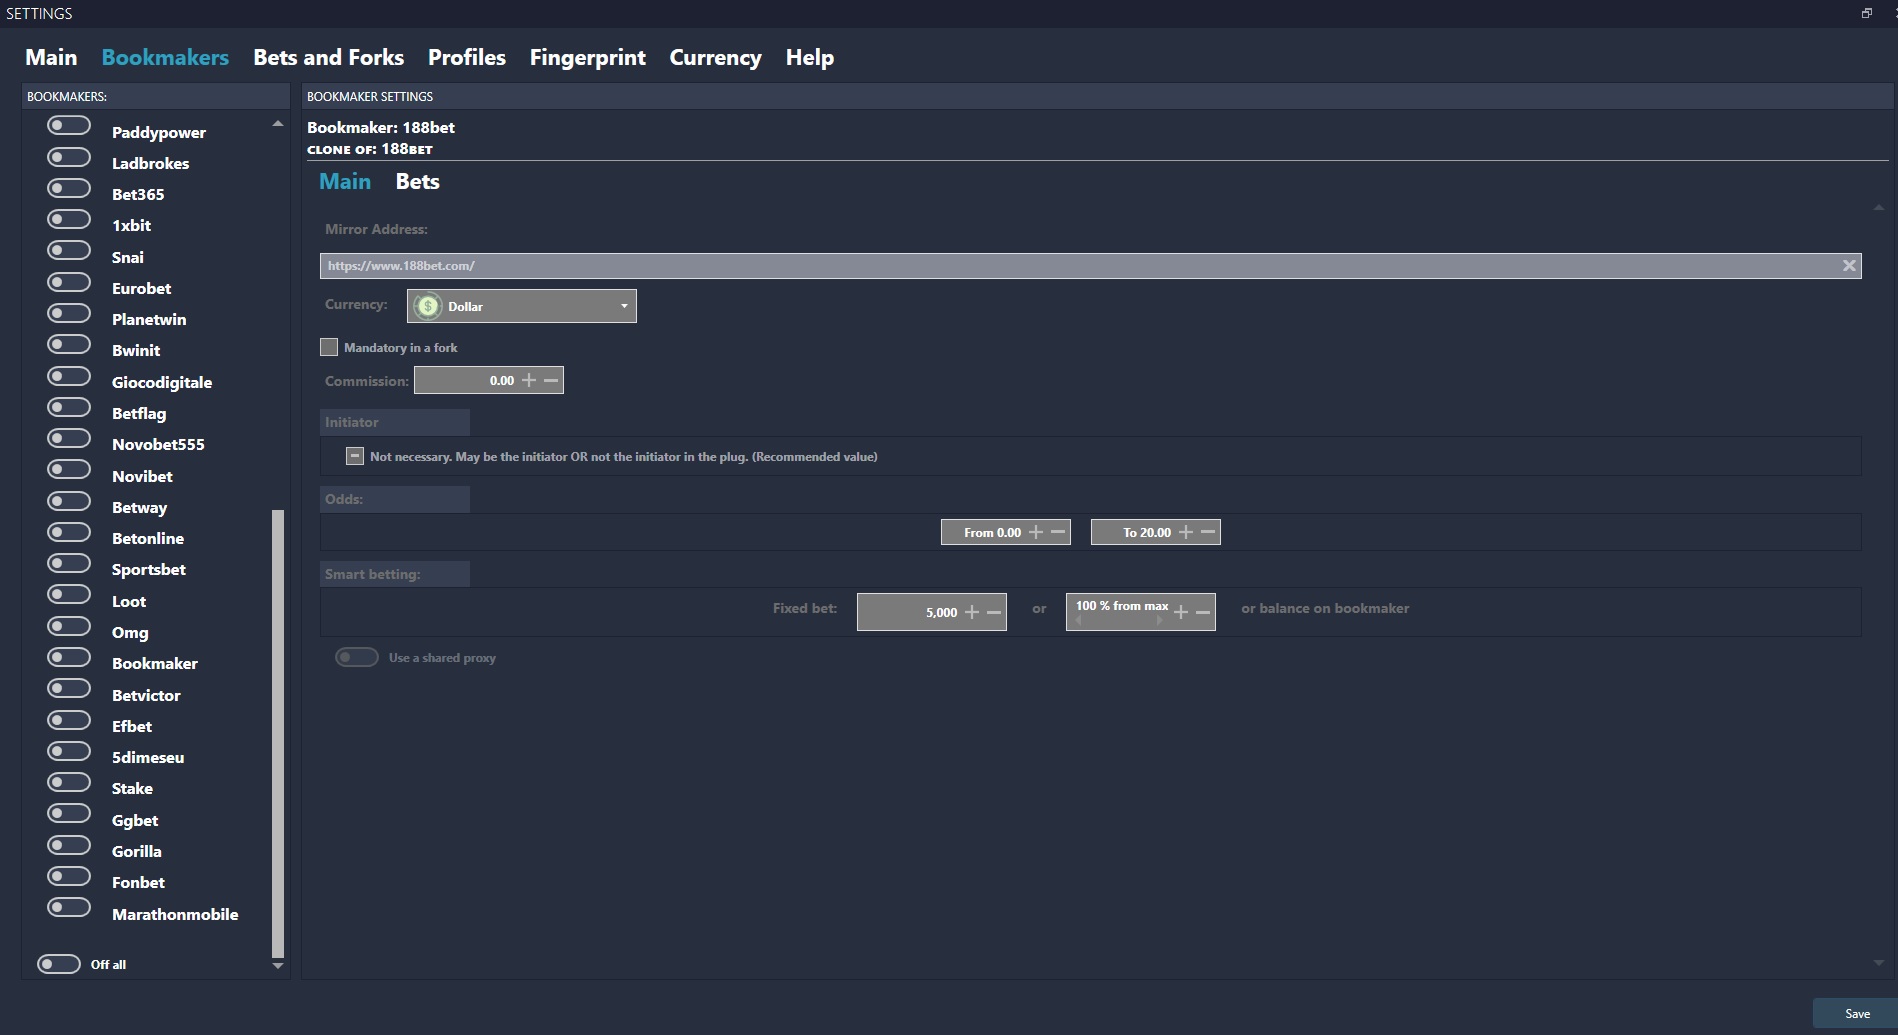Decrease the 'To 20.00' odds value
Image resolution: width=1898 pixels, height=1035 pixels.
[1208, 532]
